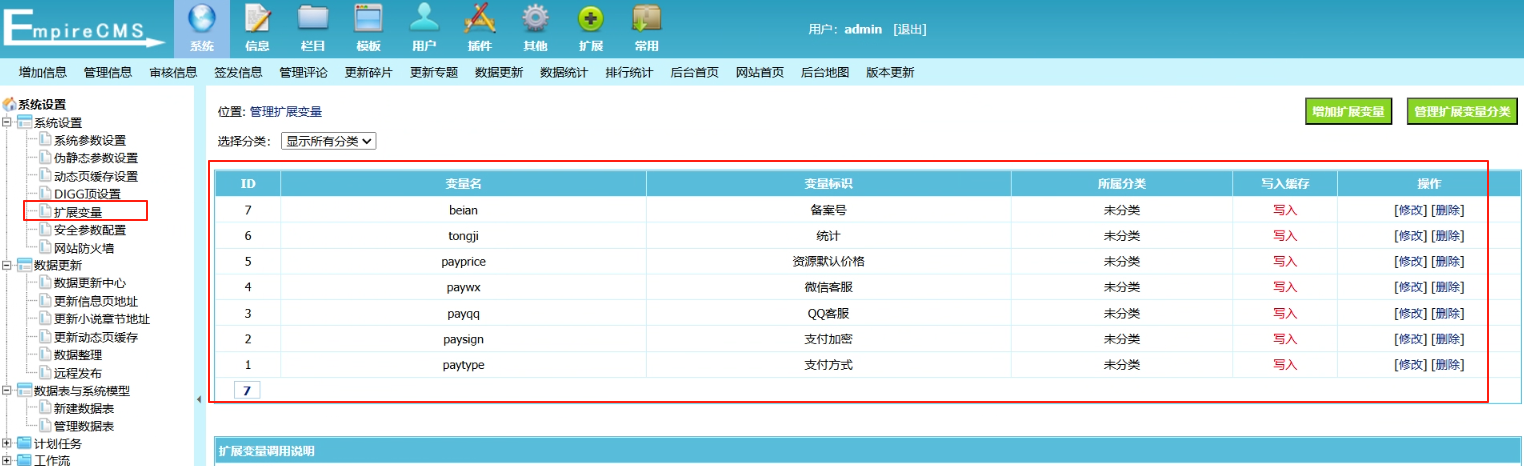Click 写入 for the tongji row

pyautogui.click(x=1285, y=236)
